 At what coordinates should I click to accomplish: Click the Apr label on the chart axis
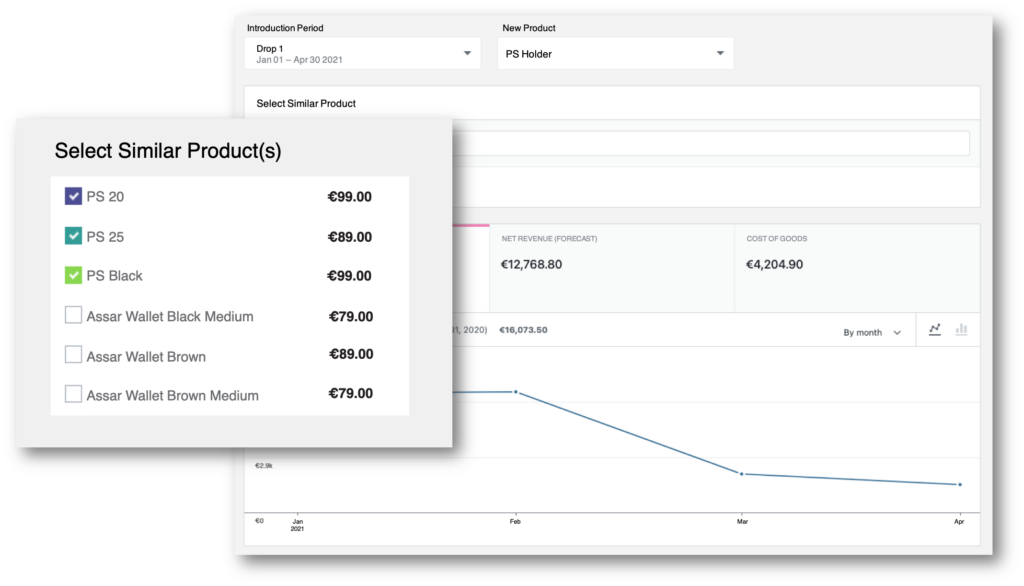959,521
